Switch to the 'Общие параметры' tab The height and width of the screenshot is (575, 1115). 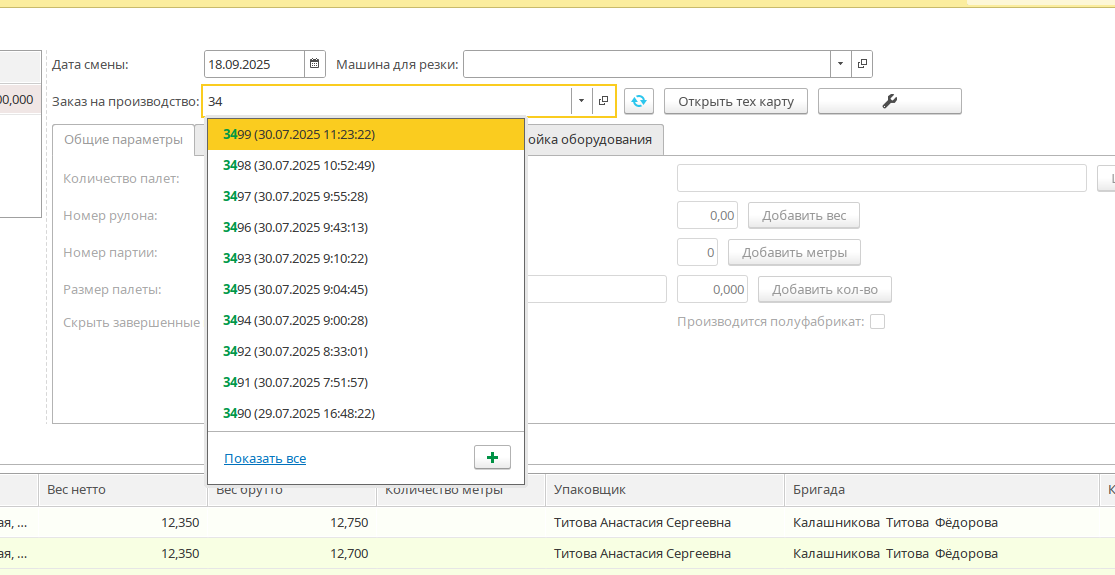click(123, 139)
